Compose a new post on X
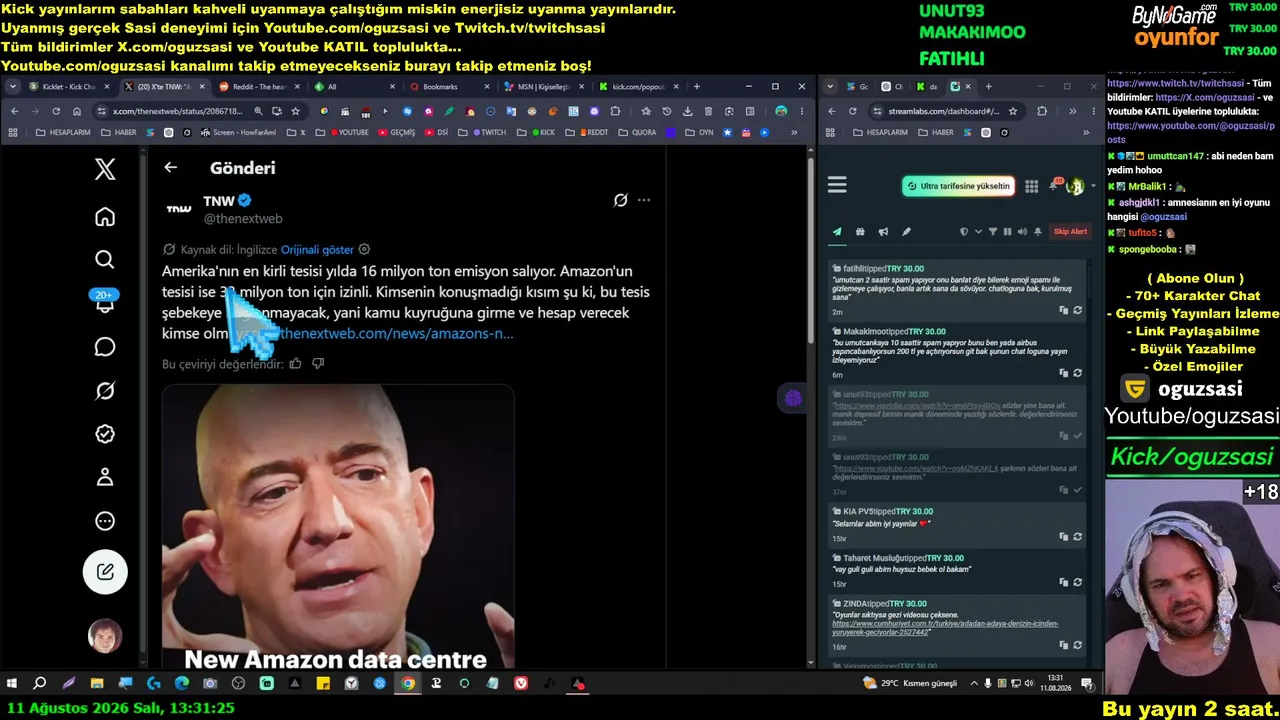This screenshot has width=1280, height=720. tap(105, 572)
